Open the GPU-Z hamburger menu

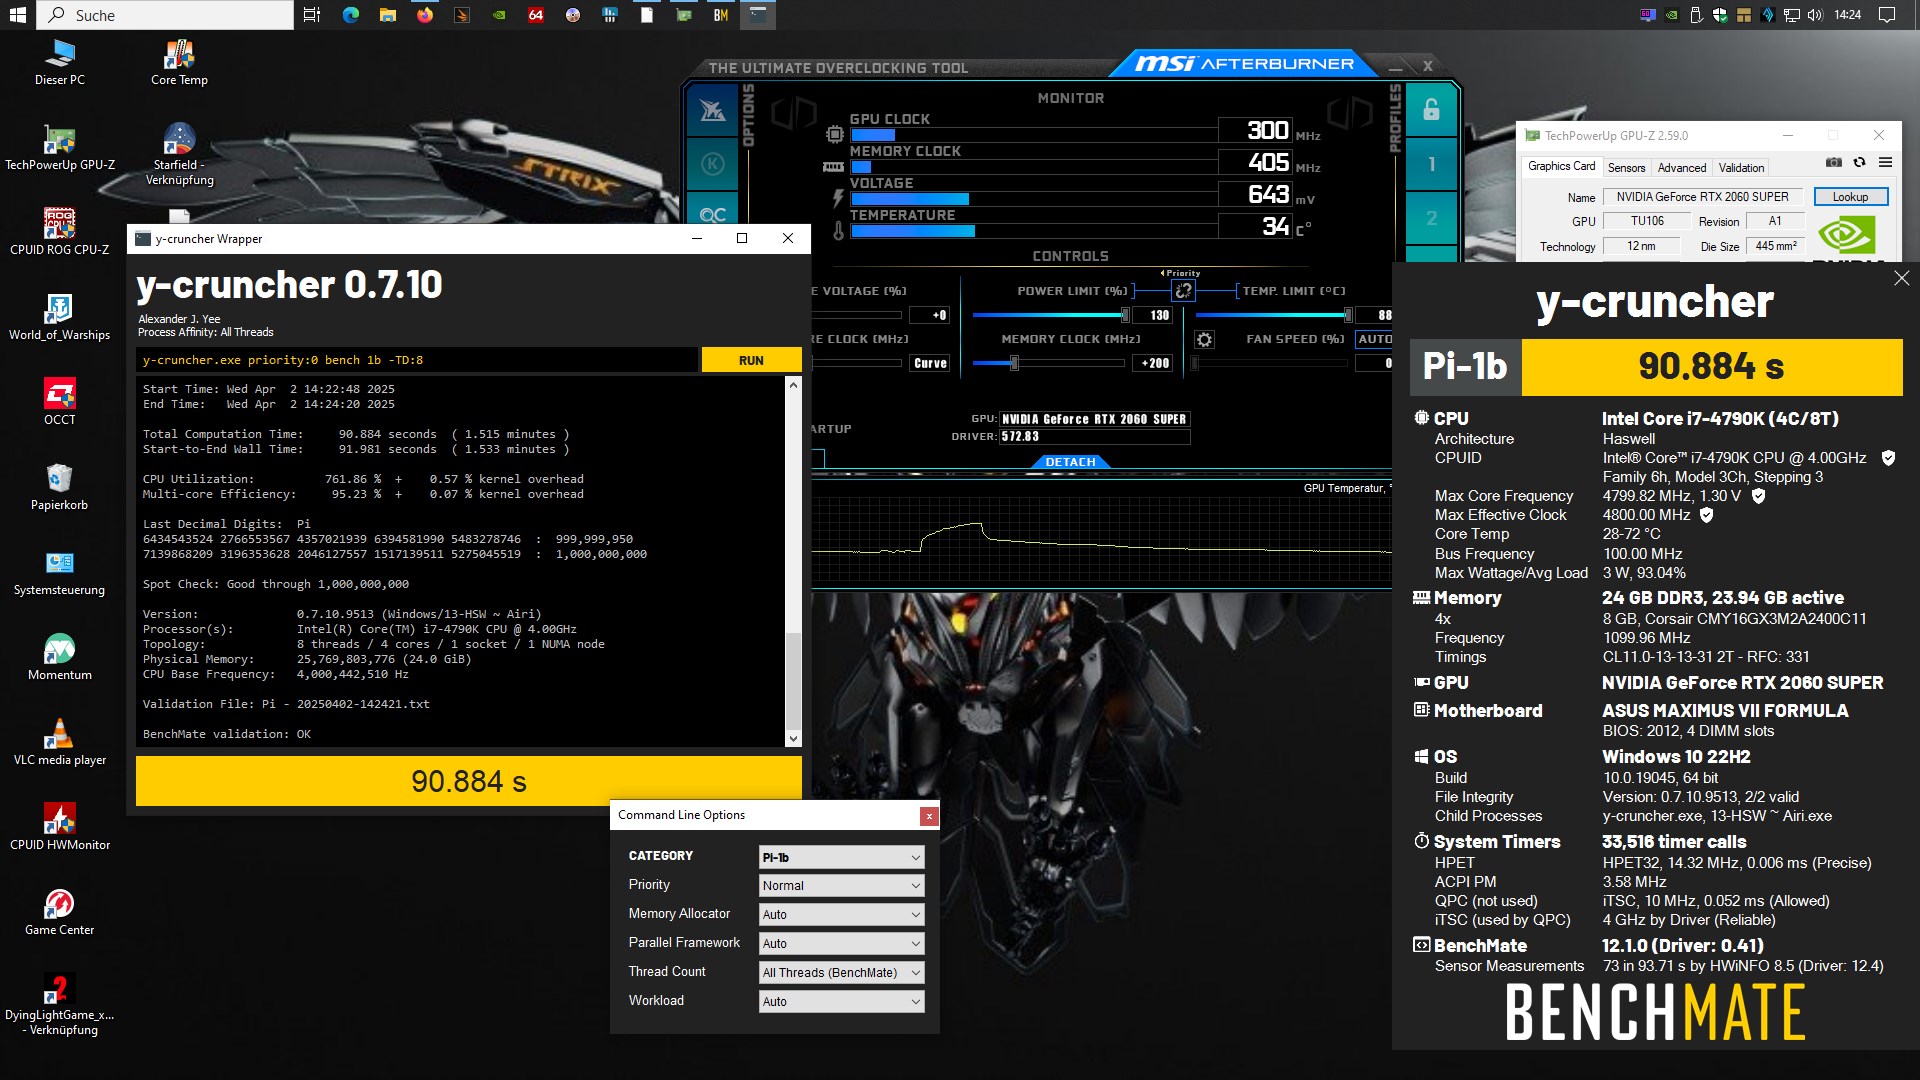[1885, 162]
